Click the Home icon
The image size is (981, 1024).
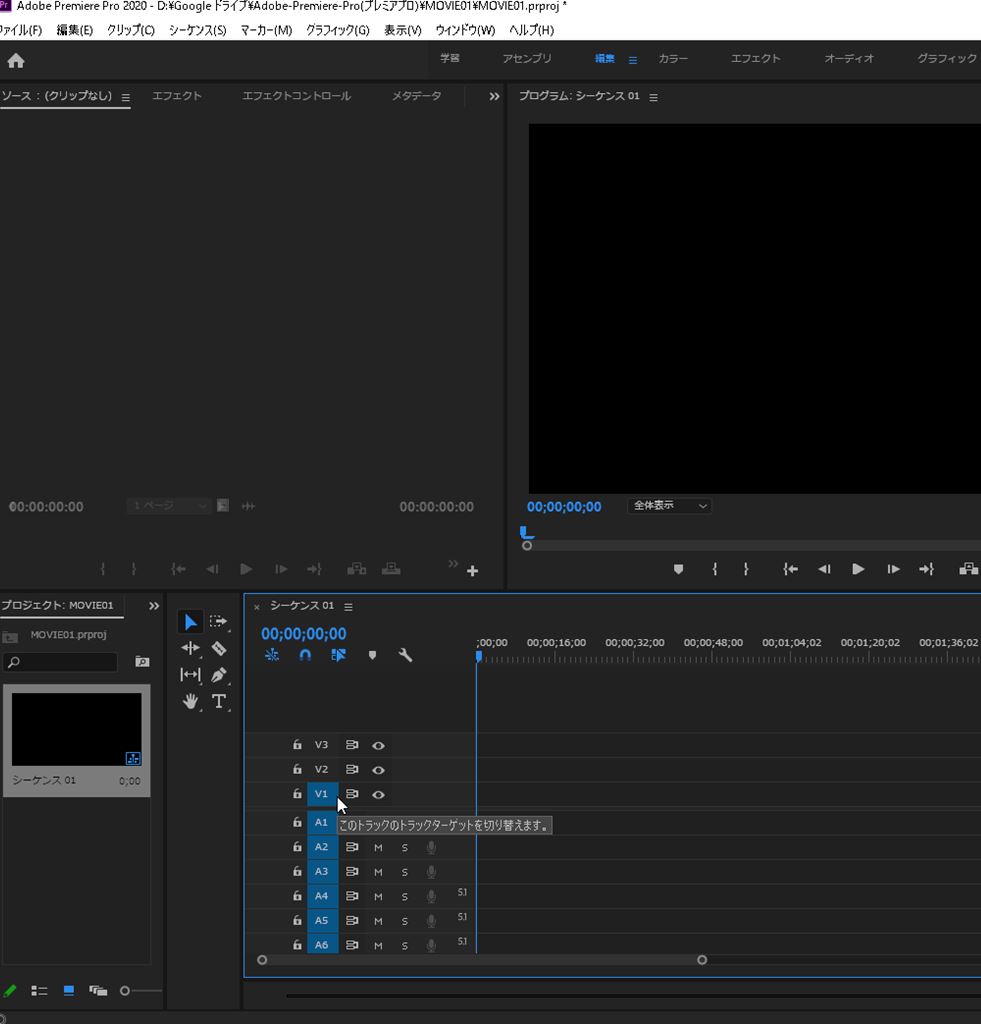16,61
